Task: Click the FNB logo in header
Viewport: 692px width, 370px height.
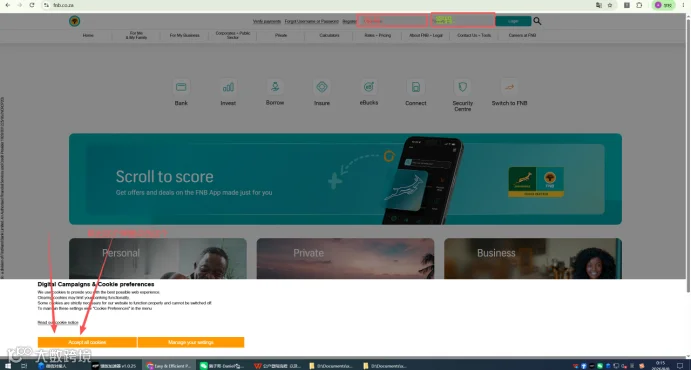Action: click(x=75, y=21)
